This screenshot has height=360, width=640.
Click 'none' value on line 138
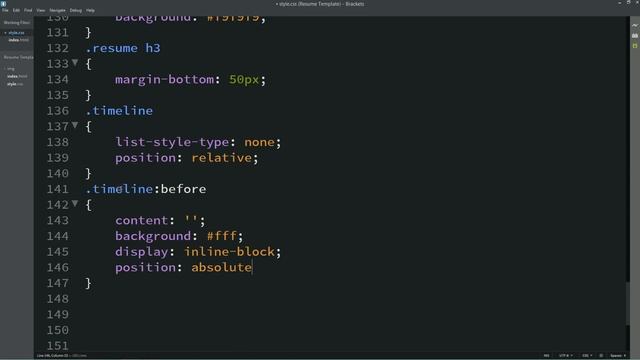point(259,142)
